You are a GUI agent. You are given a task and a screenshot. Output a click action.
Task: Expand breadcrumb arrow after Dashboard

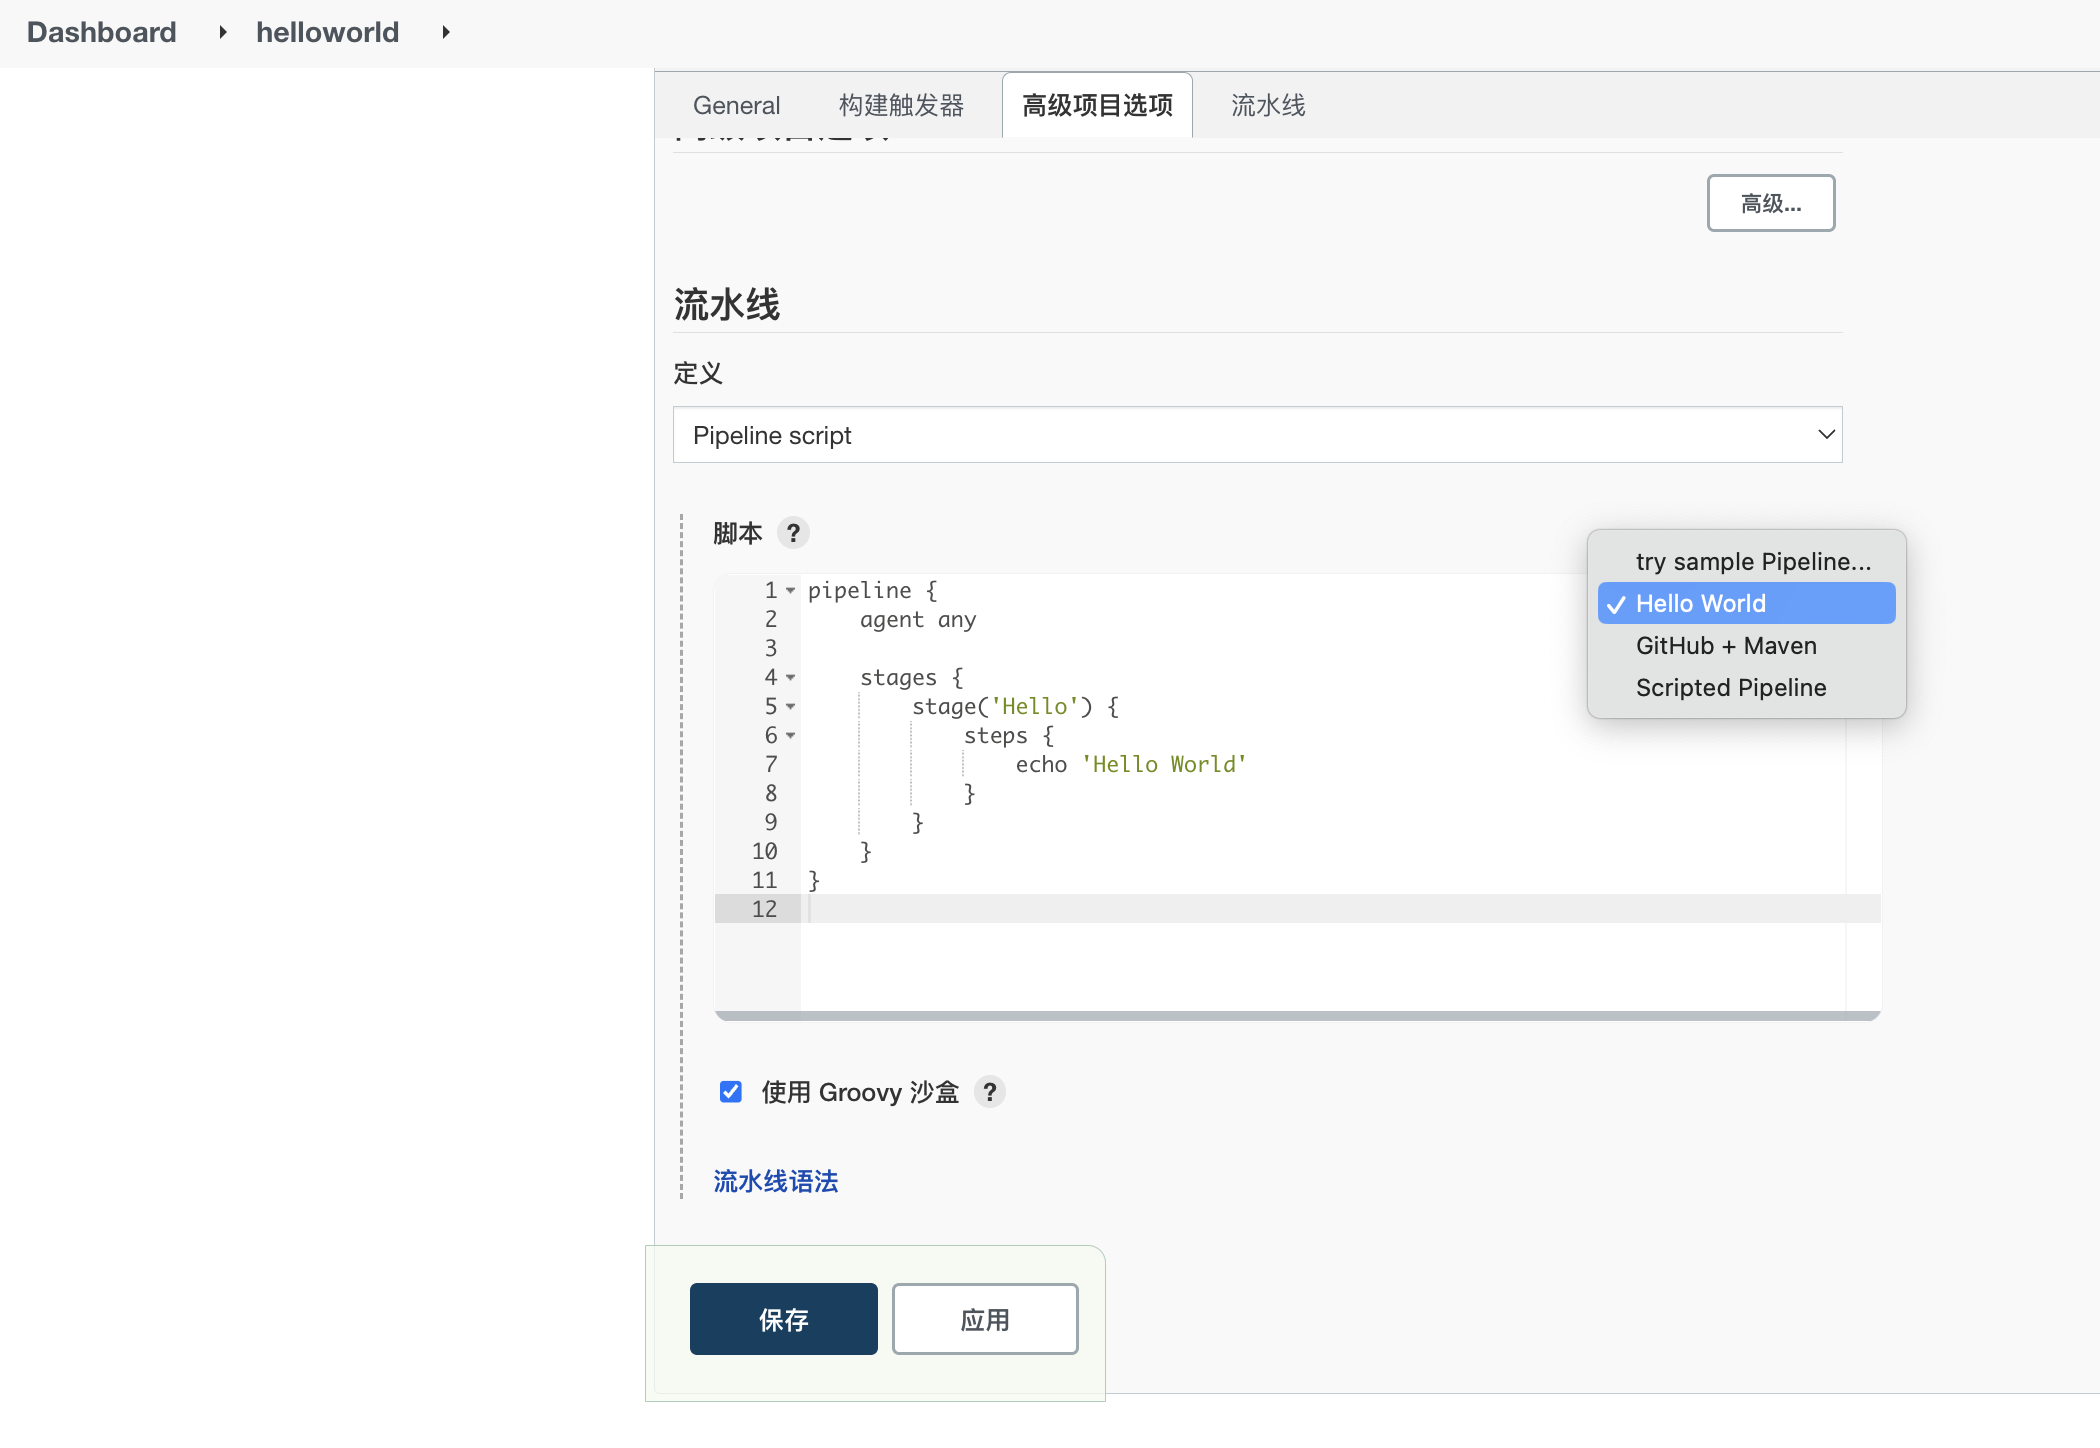[222, 32]
